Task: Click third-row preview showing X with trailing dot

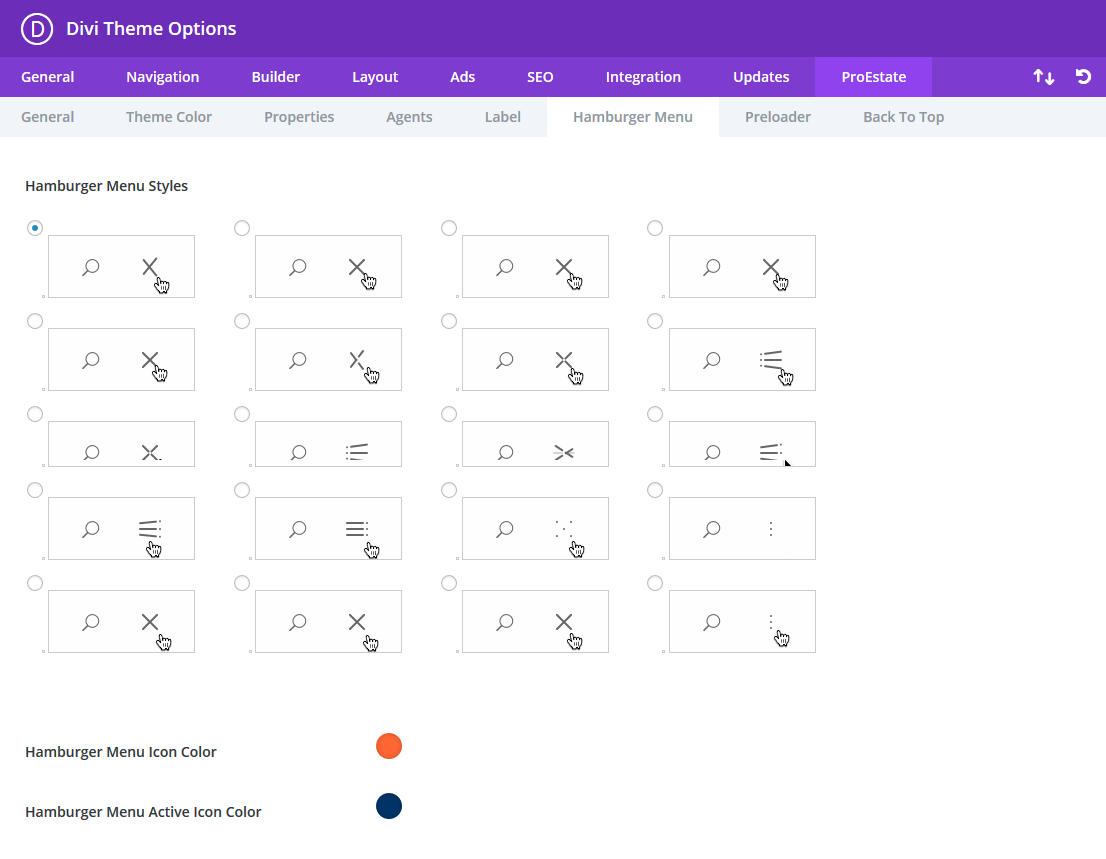Action: [x=121, y=444]
